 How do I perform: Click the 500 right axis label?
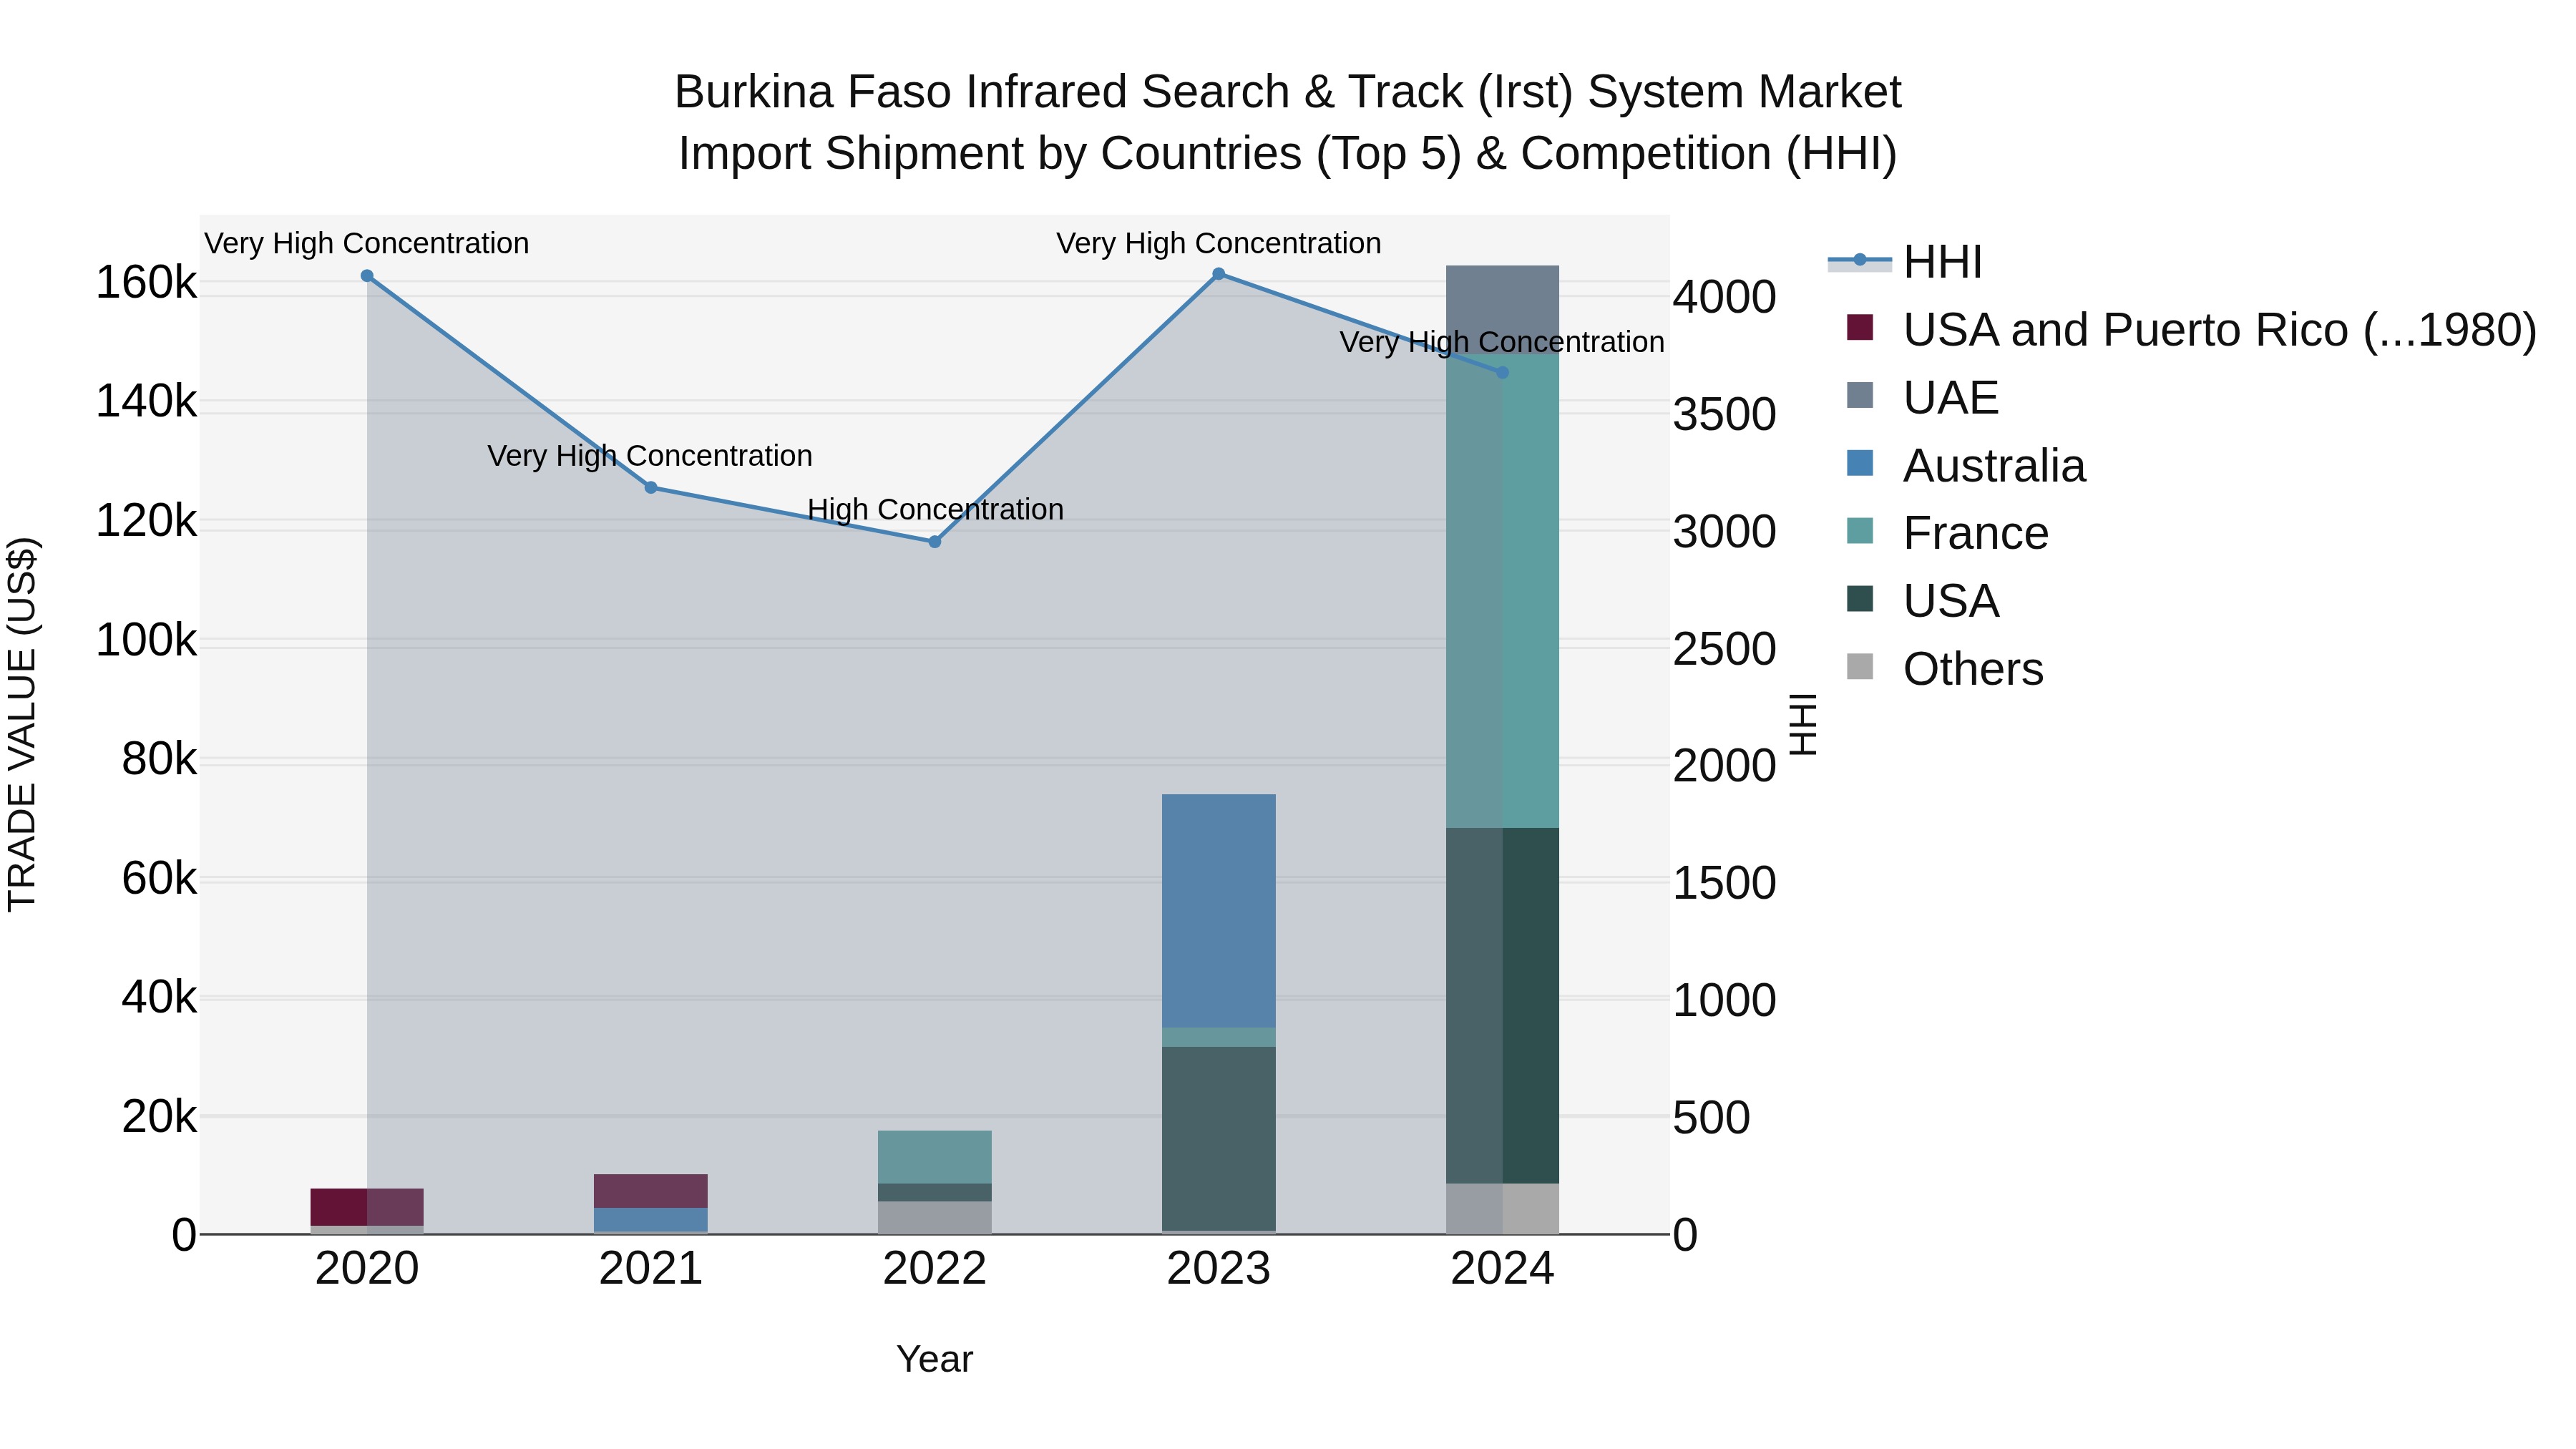coord(1712,1118)
